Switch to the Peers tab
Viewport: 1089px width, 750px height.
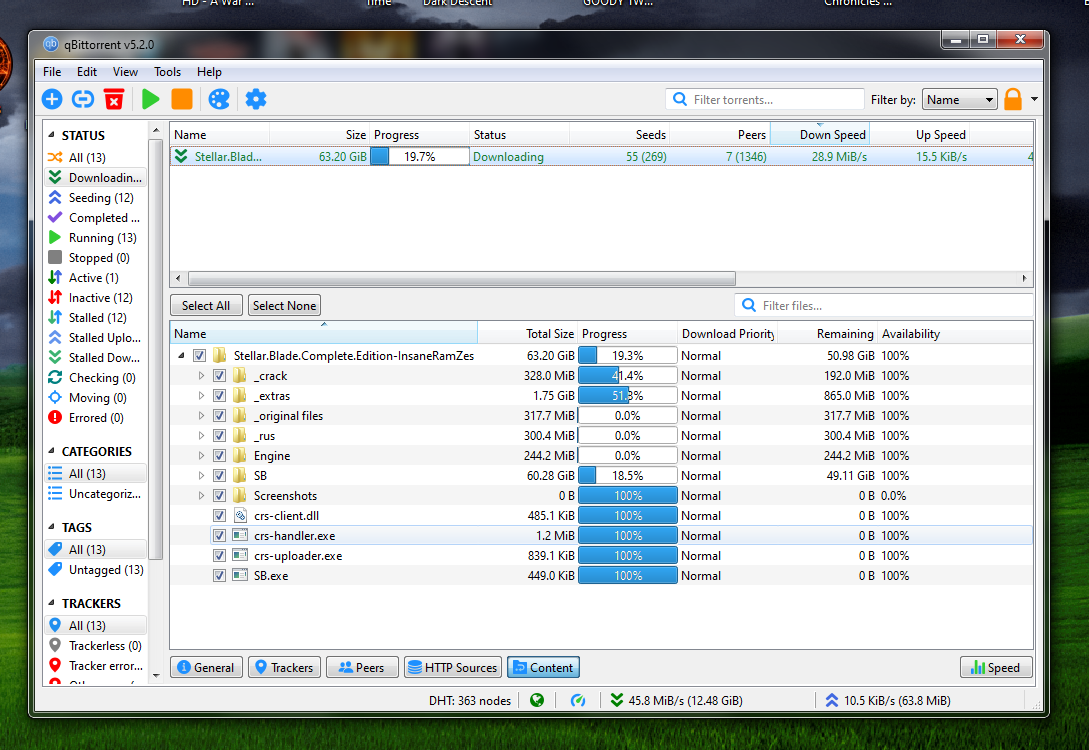362,667
